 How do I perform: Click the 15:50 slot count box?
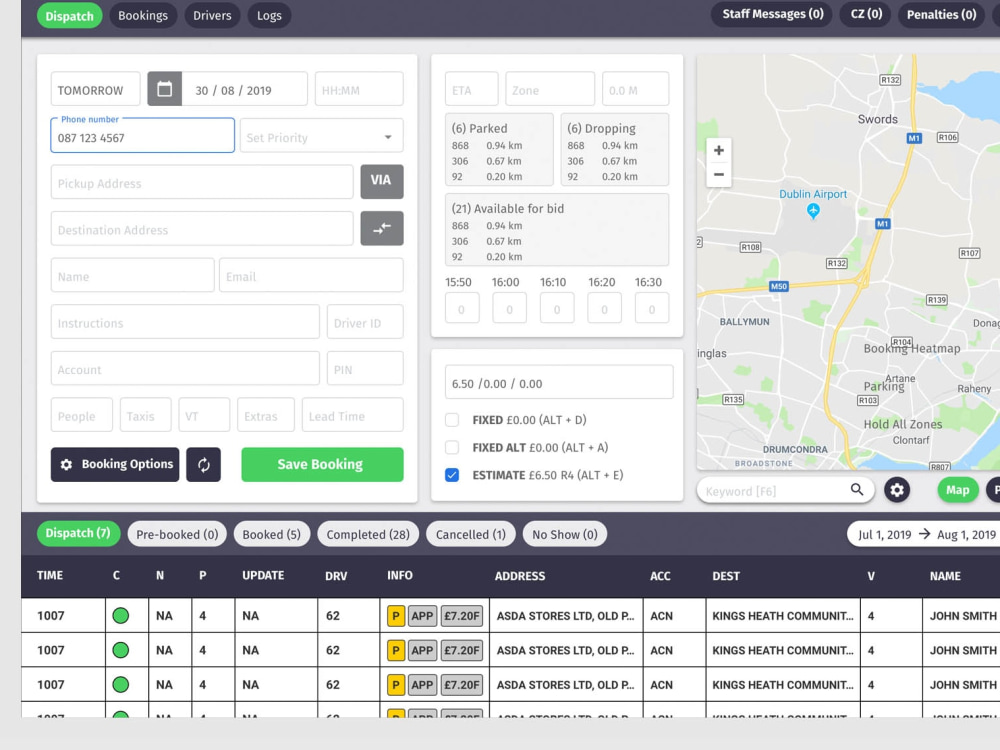coord(462,308)
